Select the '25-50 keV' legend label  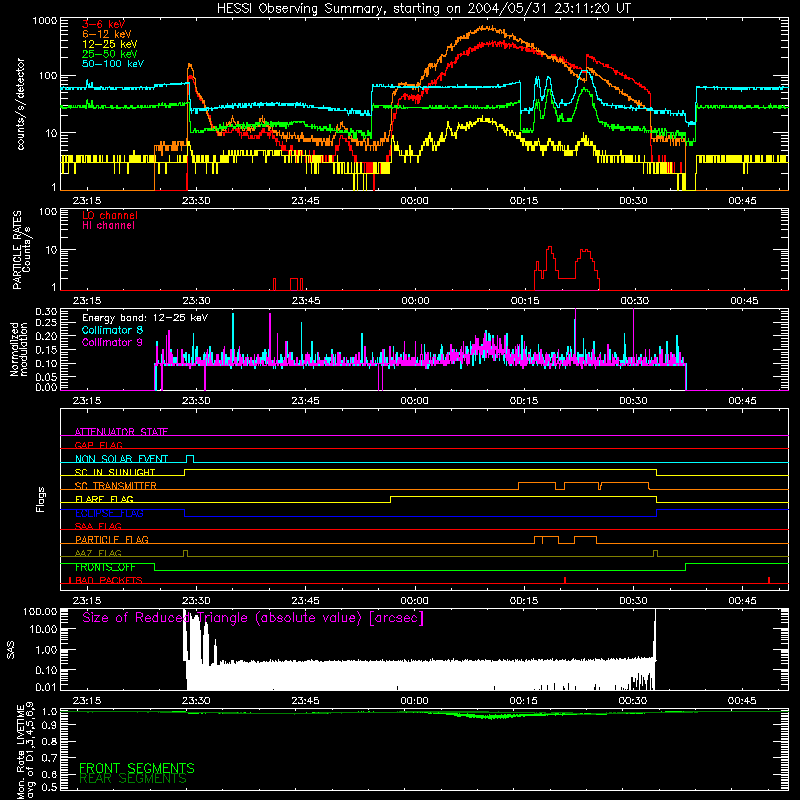point(110,54)
